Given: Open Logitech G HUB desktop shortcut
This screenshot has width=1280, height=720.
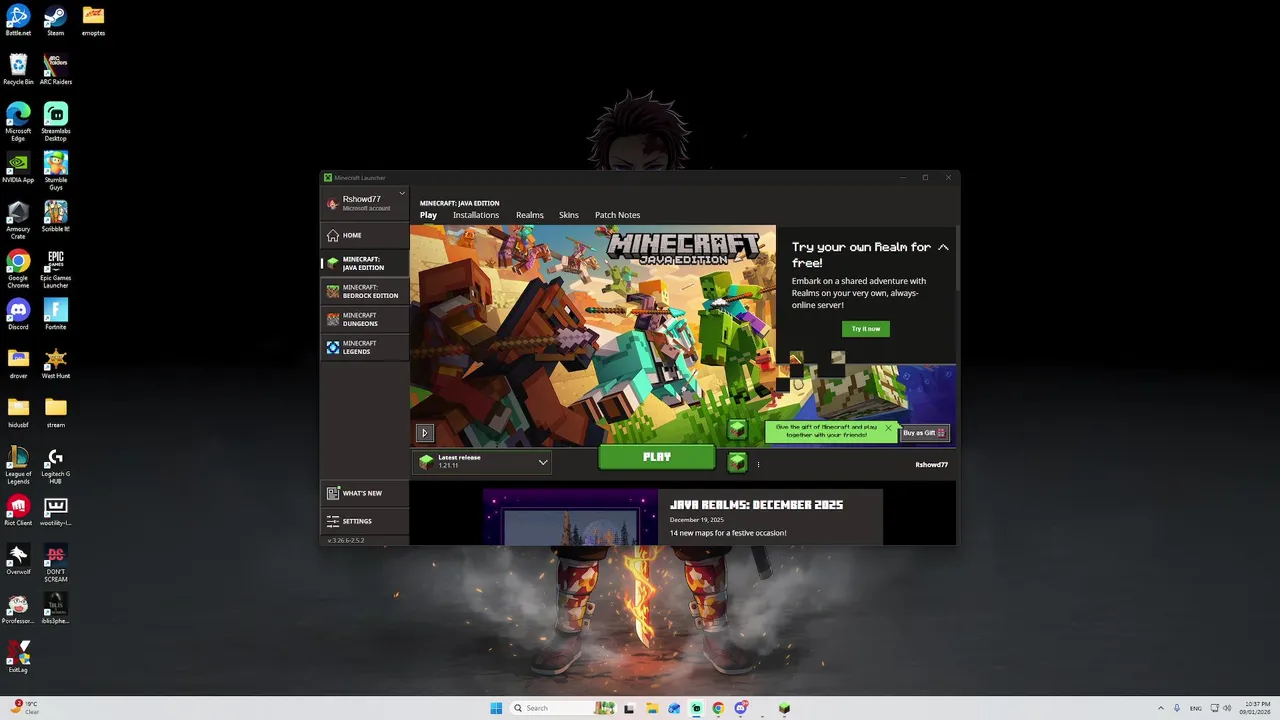Looking at the screenshot, I should (x=56, y=465).
